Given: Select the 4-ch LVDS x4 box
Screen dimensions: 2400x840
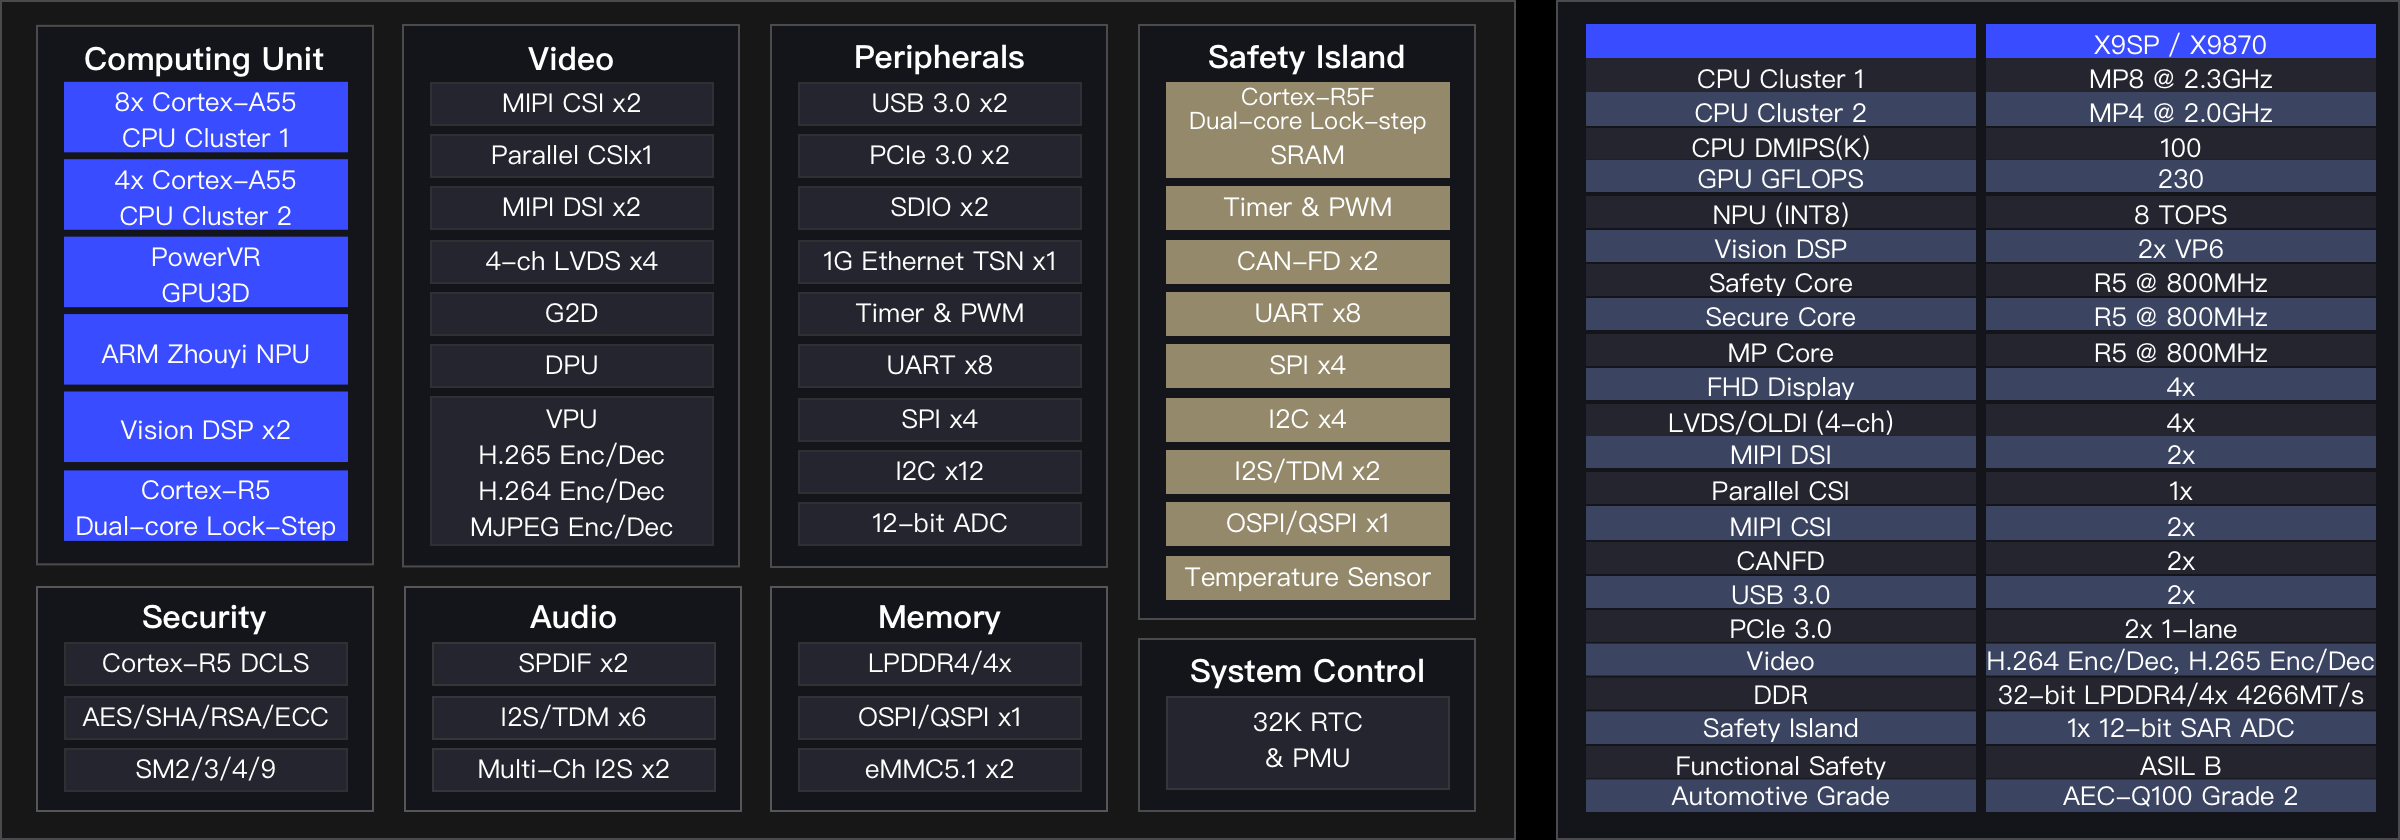Looking at the screenshot, I should click(x=571, y=261).
